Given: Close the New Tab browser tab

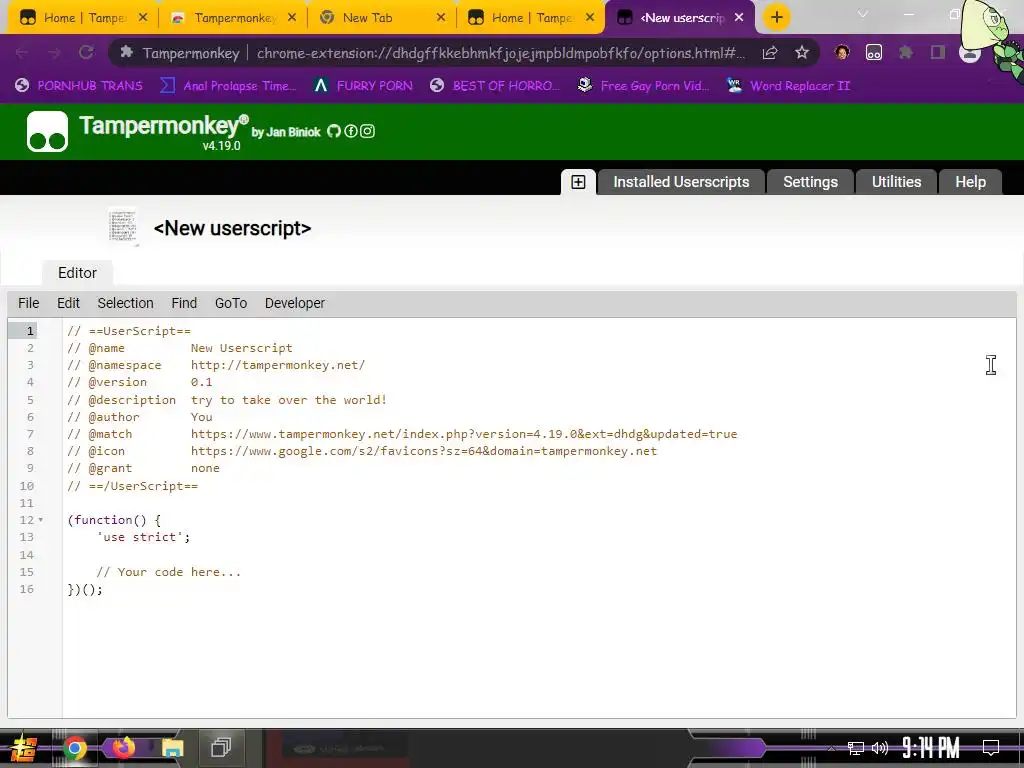Looking at the screenshot, I should (441, 18).
